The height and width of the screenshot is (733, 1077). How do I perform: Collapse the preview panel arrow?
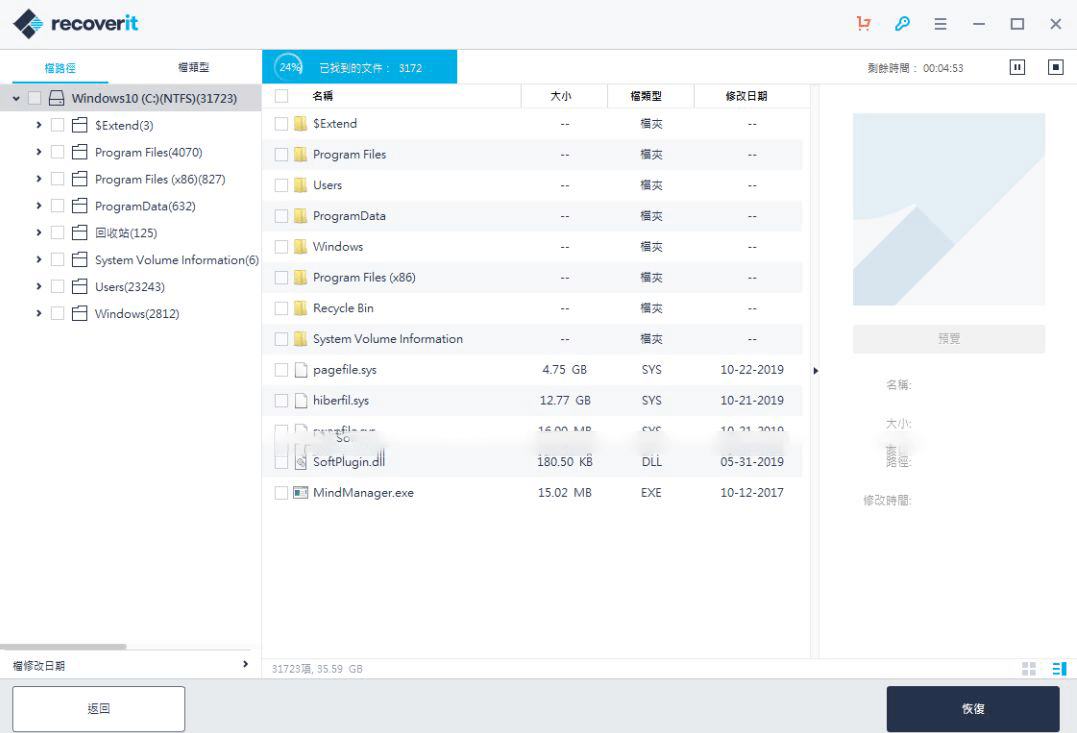pos(815,371)
